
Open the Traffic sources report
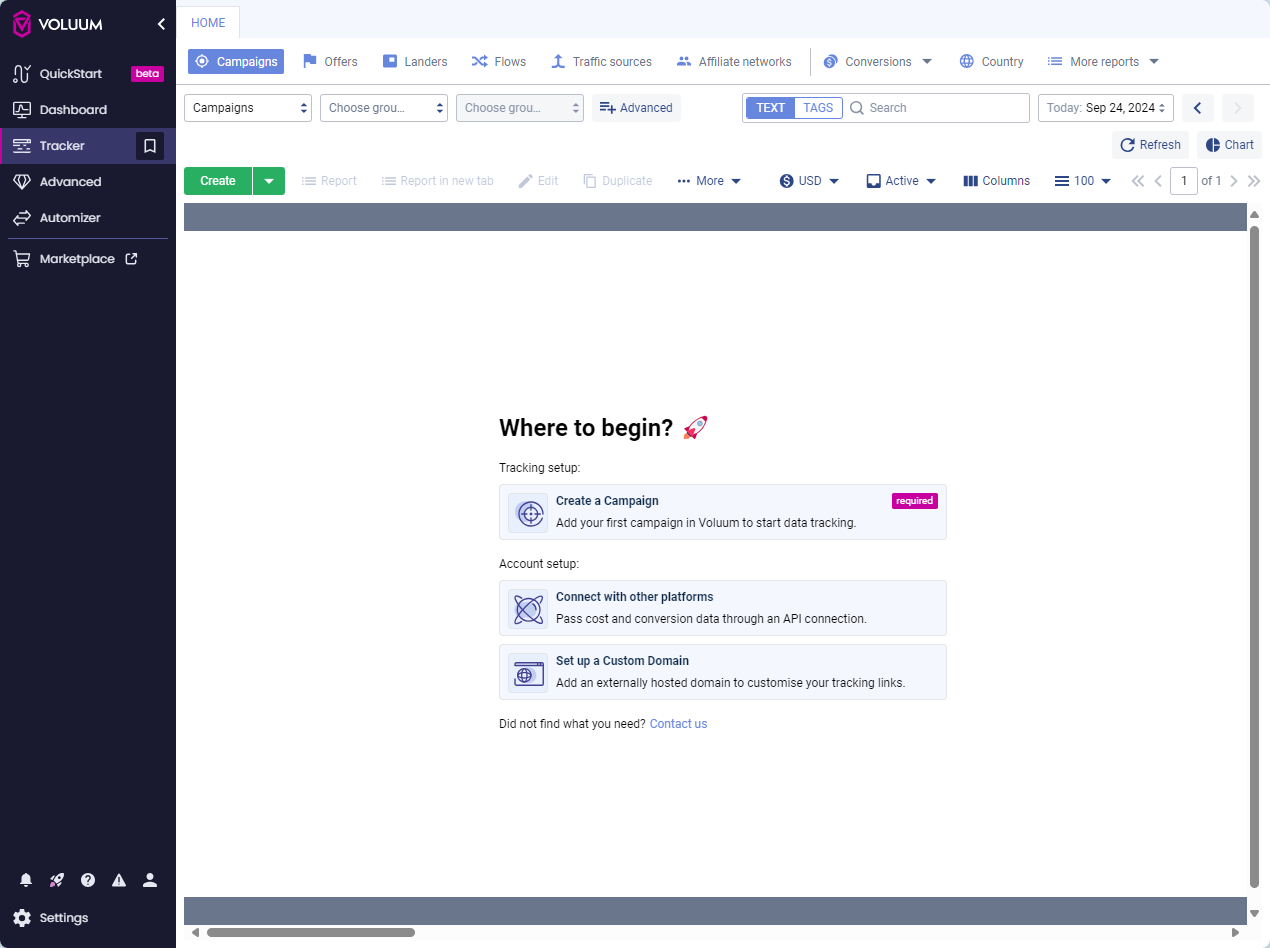coord(601,62)
